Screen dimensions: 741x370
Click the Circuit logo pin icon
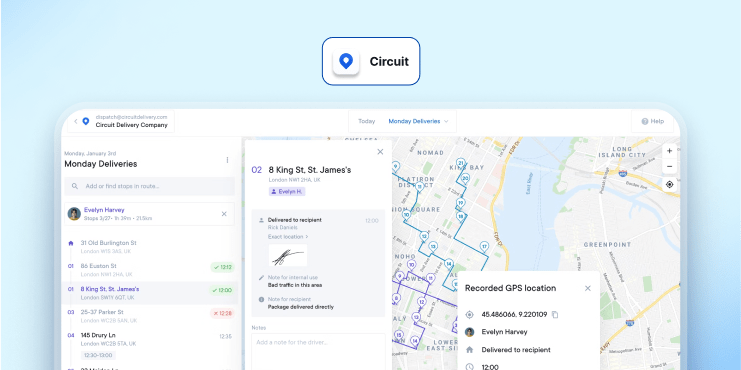(346, 61)
